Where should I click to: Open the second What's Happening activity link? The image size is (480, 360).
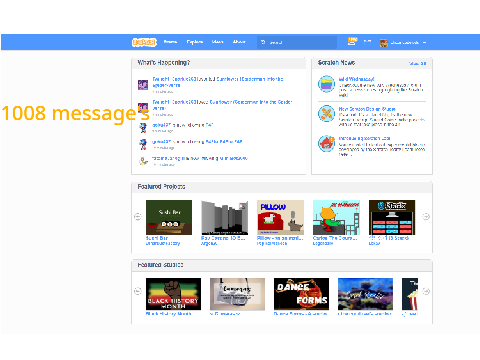(222, 105)
